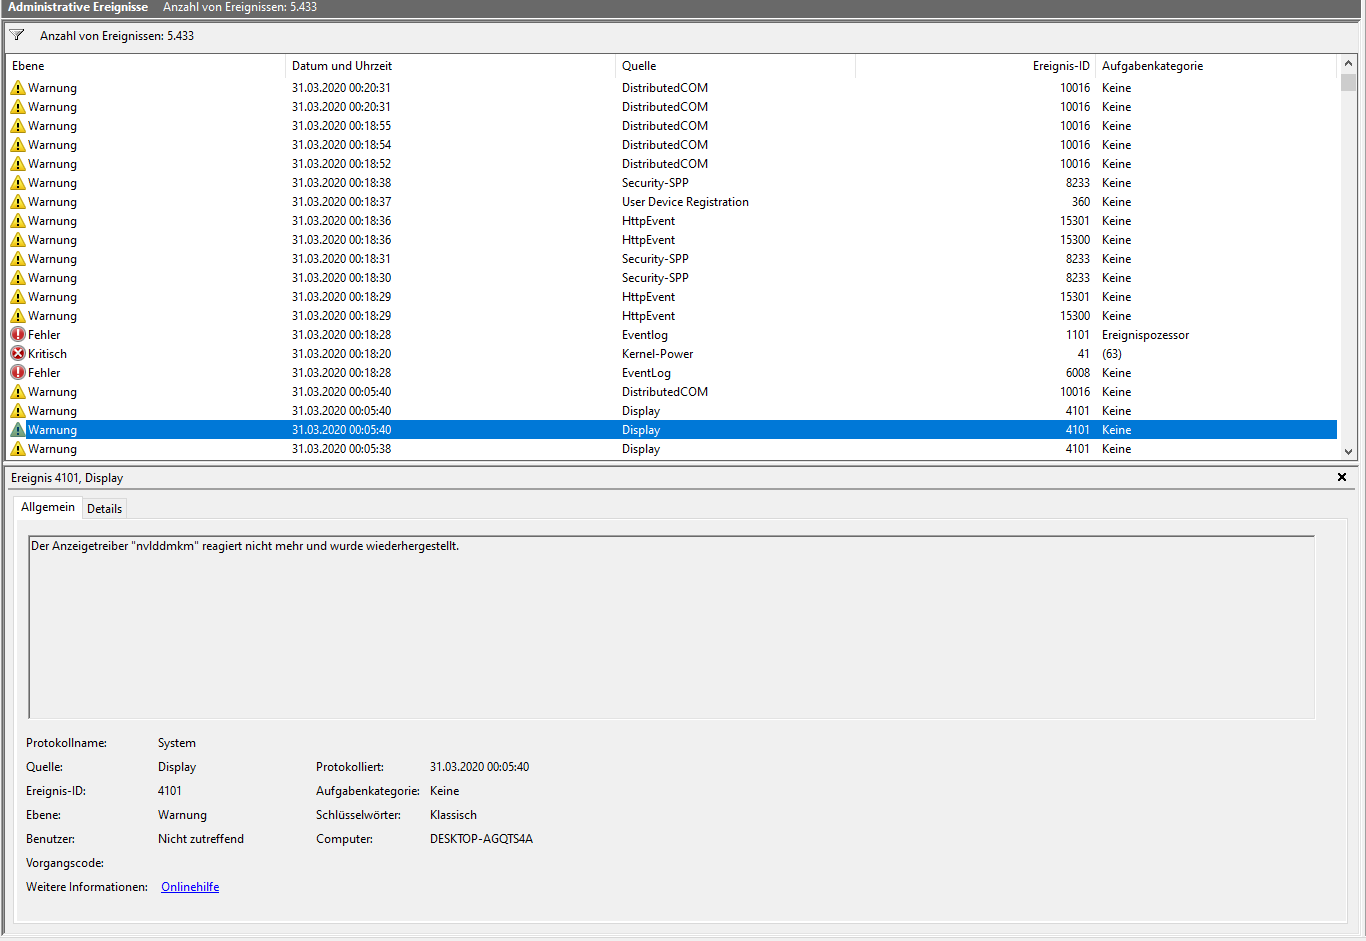1366x941 pixels.
Task: Click warning icon of DistributedCOM 00:18:55 row
Action: (18, 126)
